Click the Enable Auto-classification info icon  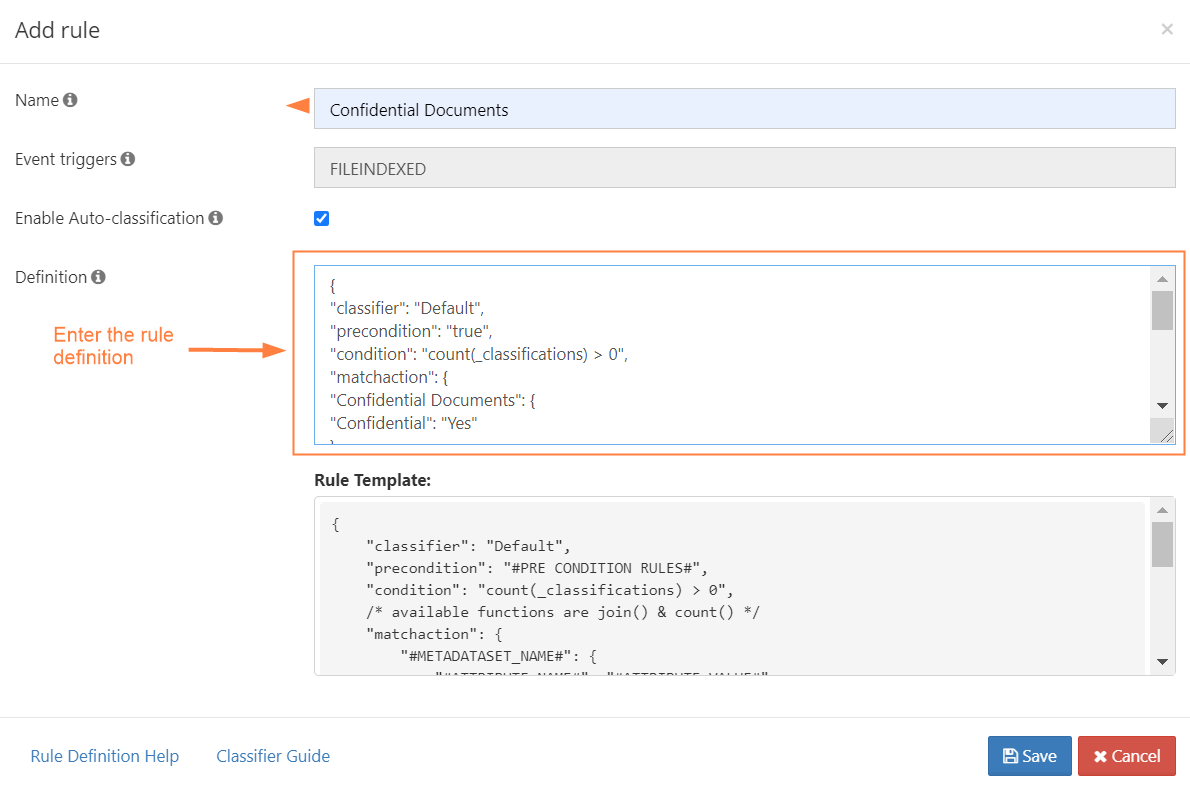pyautogui.click(x=215, y=218)
